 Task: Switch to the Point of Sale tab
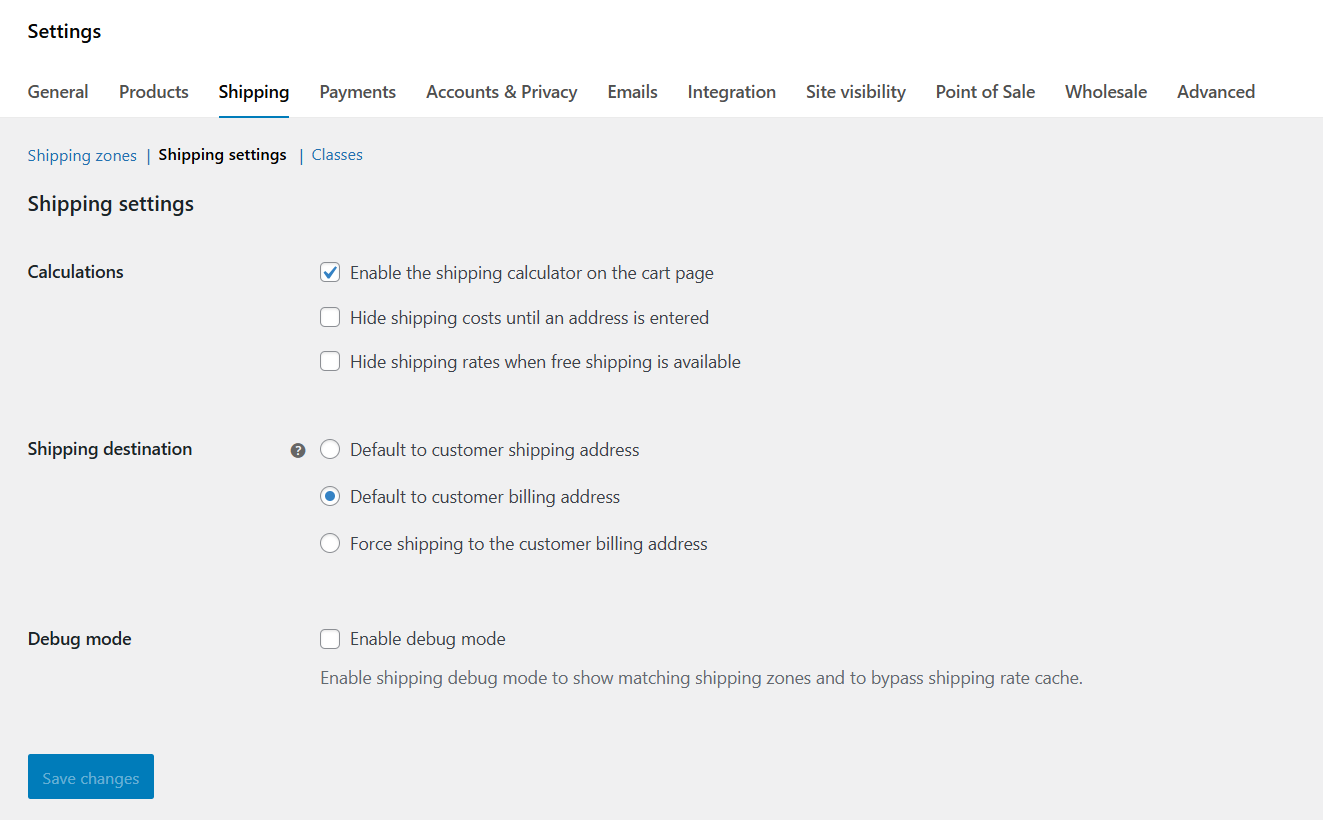(984, 91)
